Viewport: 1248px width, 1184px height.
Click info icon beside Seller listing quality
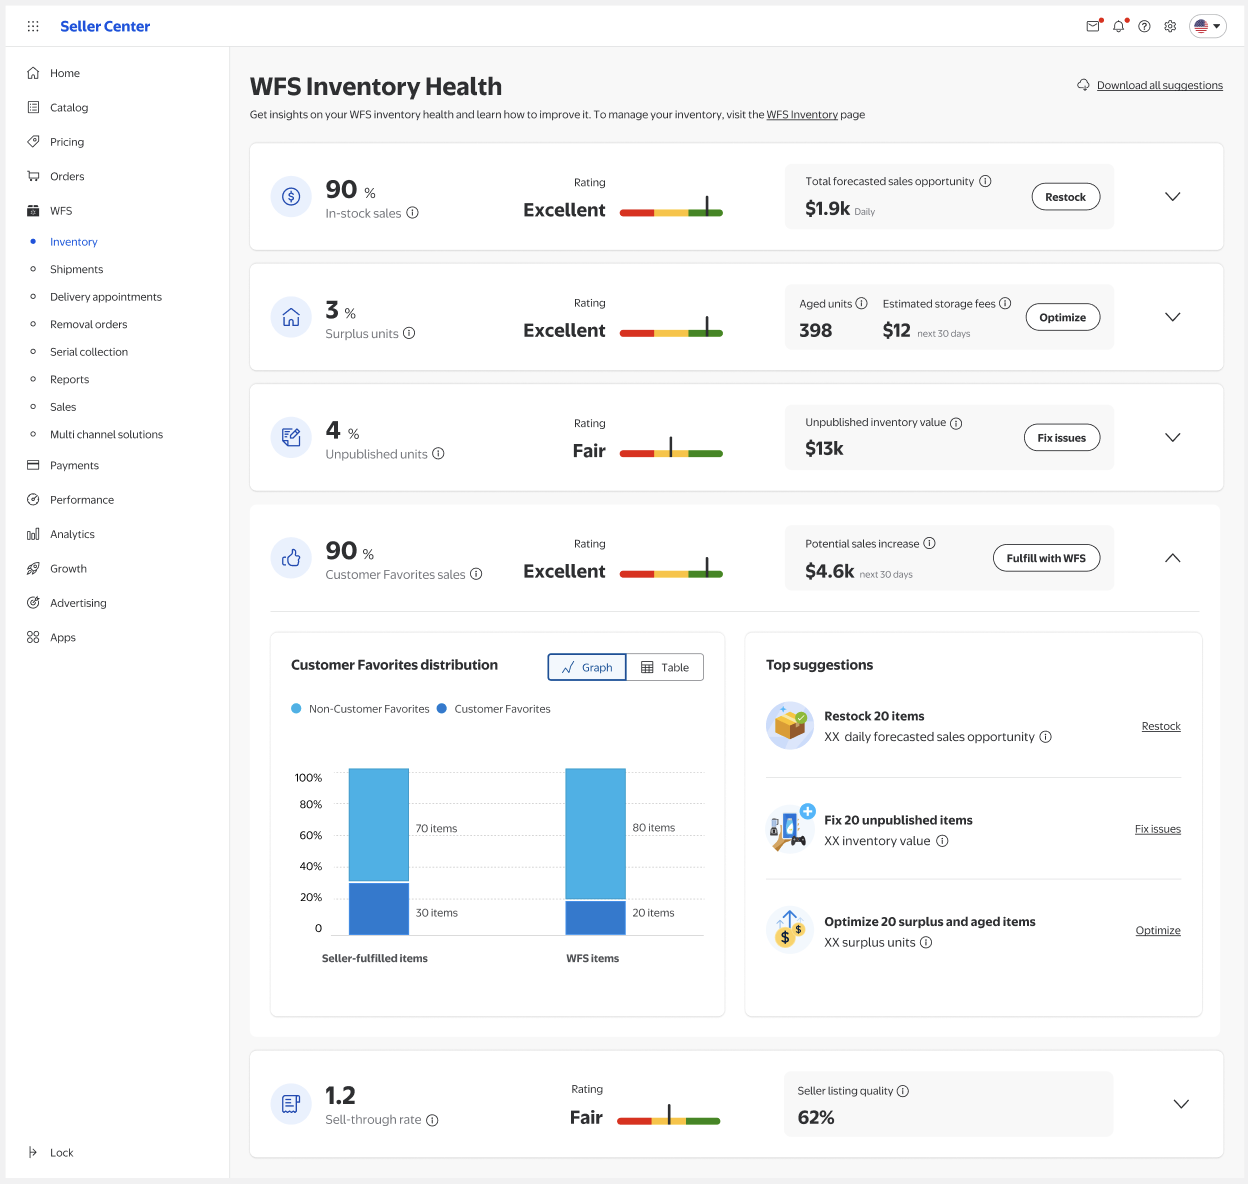(x=903, y=1091)
